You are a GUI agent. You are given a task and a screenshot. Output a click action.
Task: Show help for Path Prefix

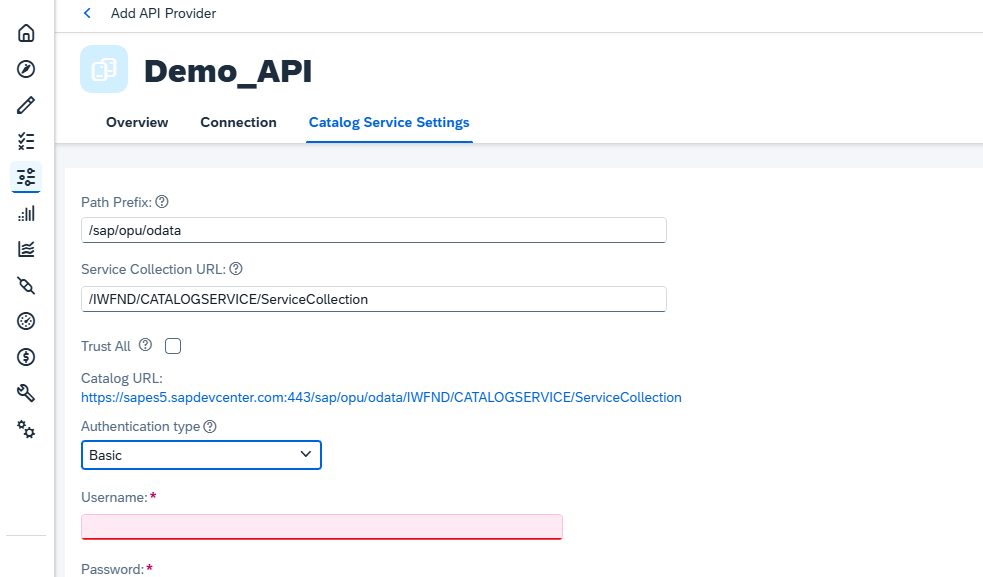[x=162, y=202]
